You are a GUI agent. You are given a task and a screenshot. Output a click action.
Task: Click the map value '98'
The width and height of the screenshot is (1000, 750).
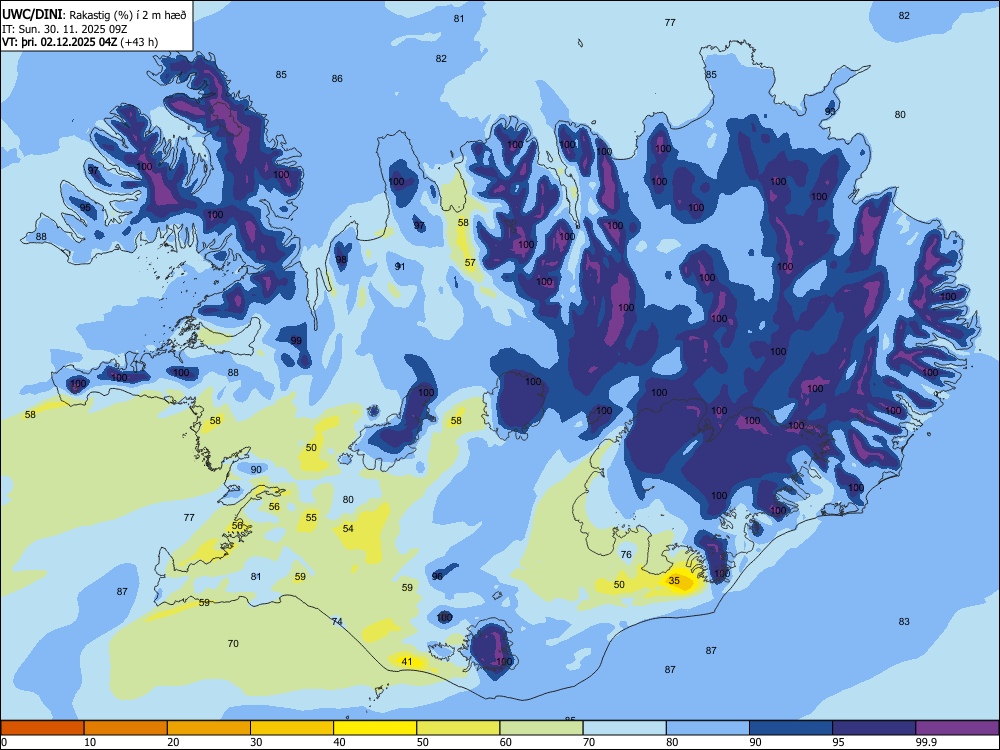click(x=341, y=260)
